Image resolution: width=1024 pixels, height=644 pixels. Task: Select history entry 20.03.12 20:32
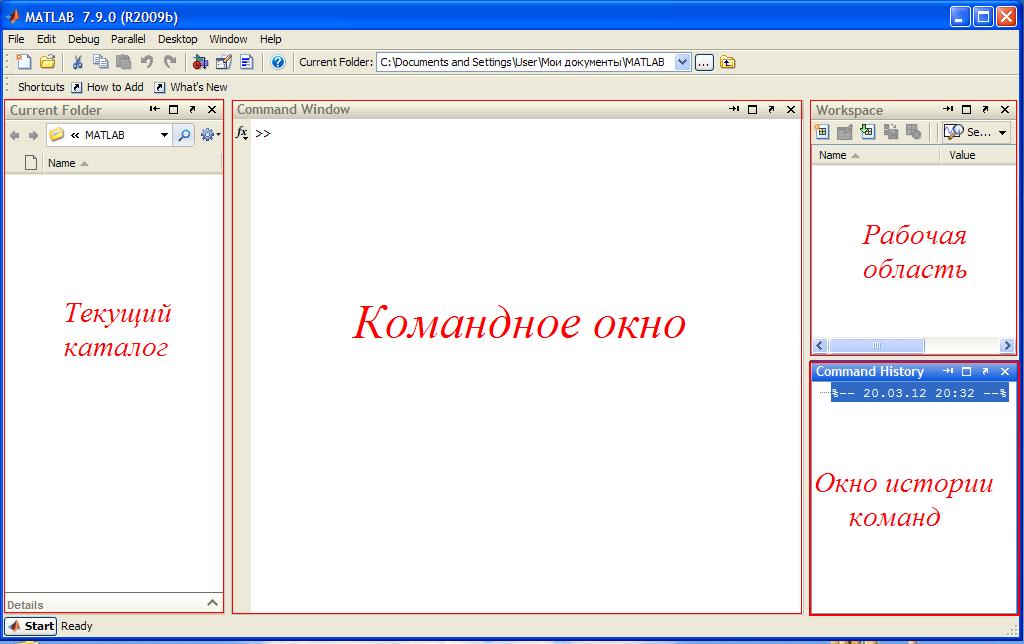click(x=920, y=393)
